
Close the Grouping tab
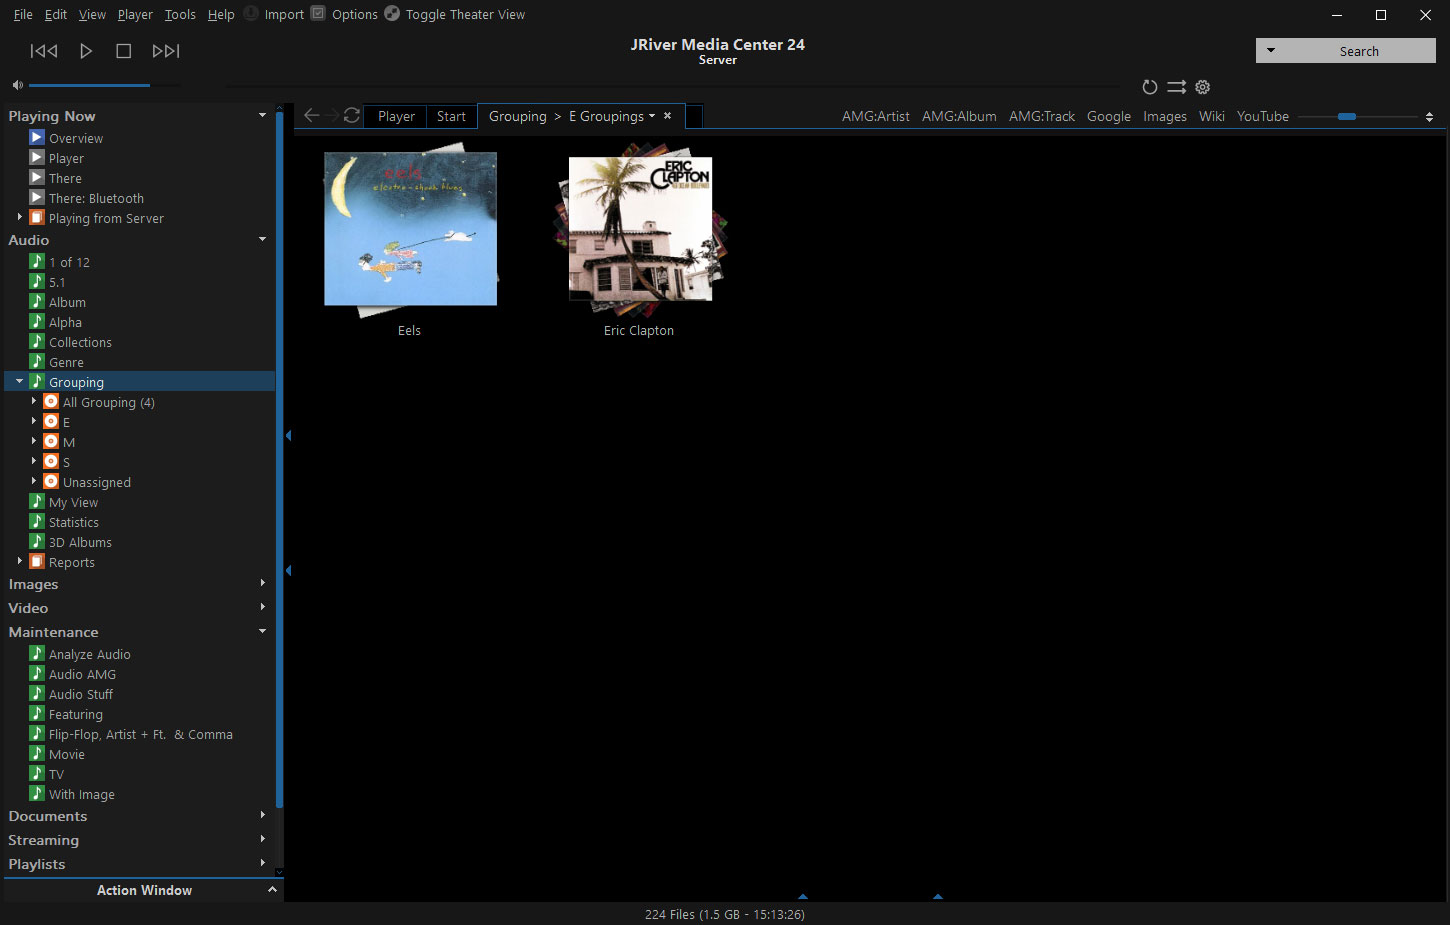[668, 116]
